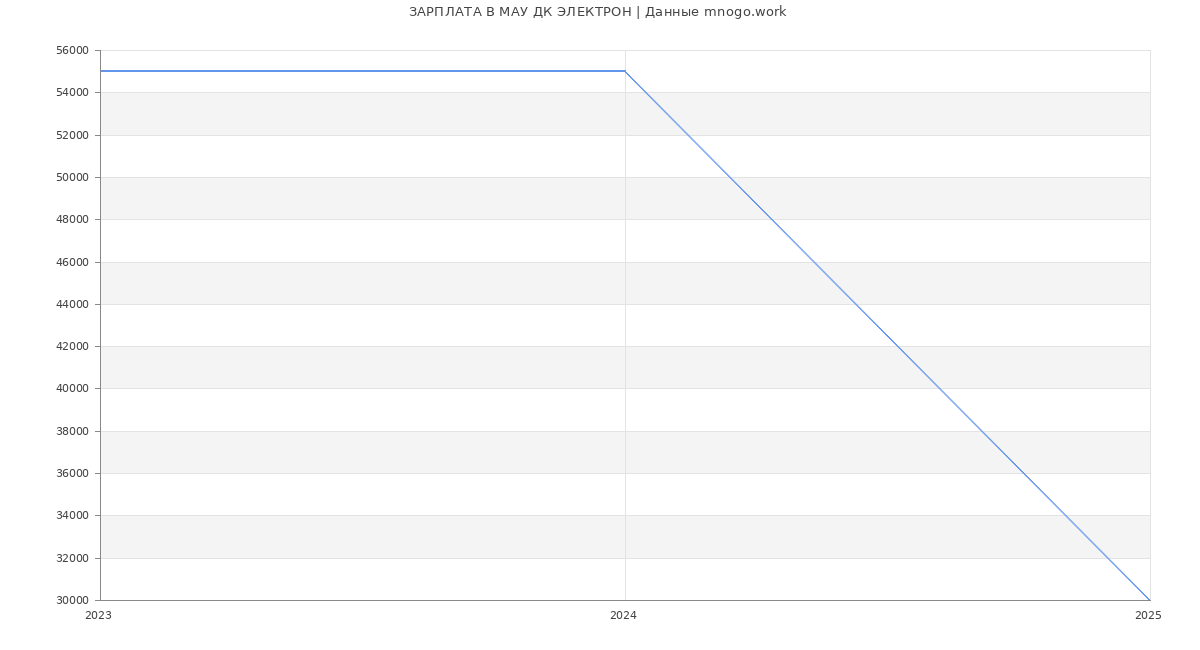Click the 32000 y-axis label
Image resolution: width=1200 pixels, height=650 pixels.
[x=72, y=559]
